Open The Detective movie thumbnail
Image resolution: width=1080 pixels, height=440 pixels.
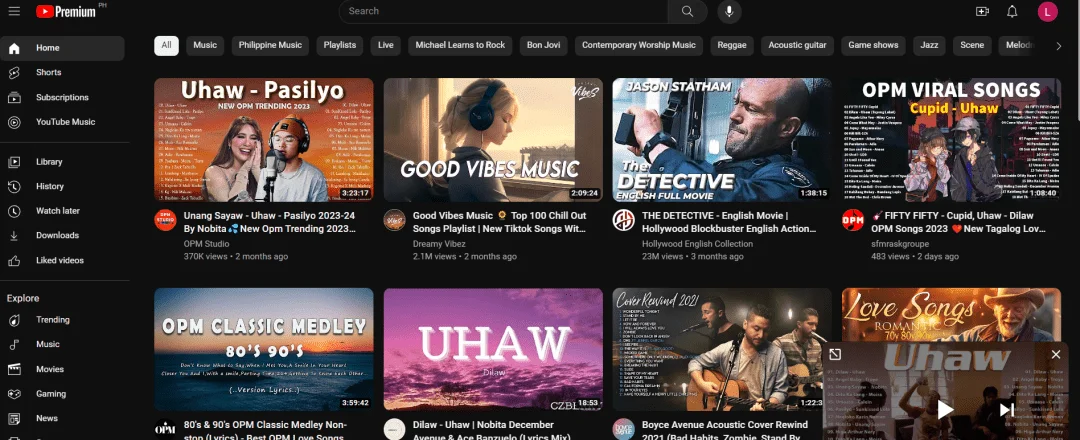coord(722,140)
